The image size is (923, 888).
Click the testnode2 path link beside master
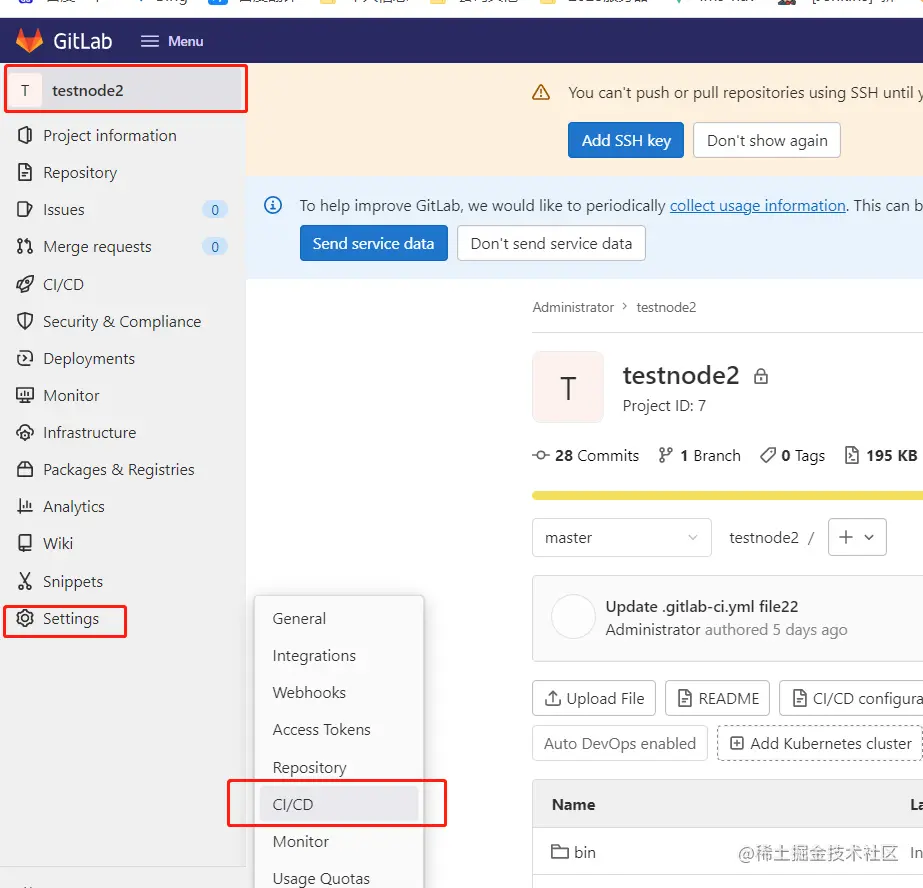tap(764, 537)
